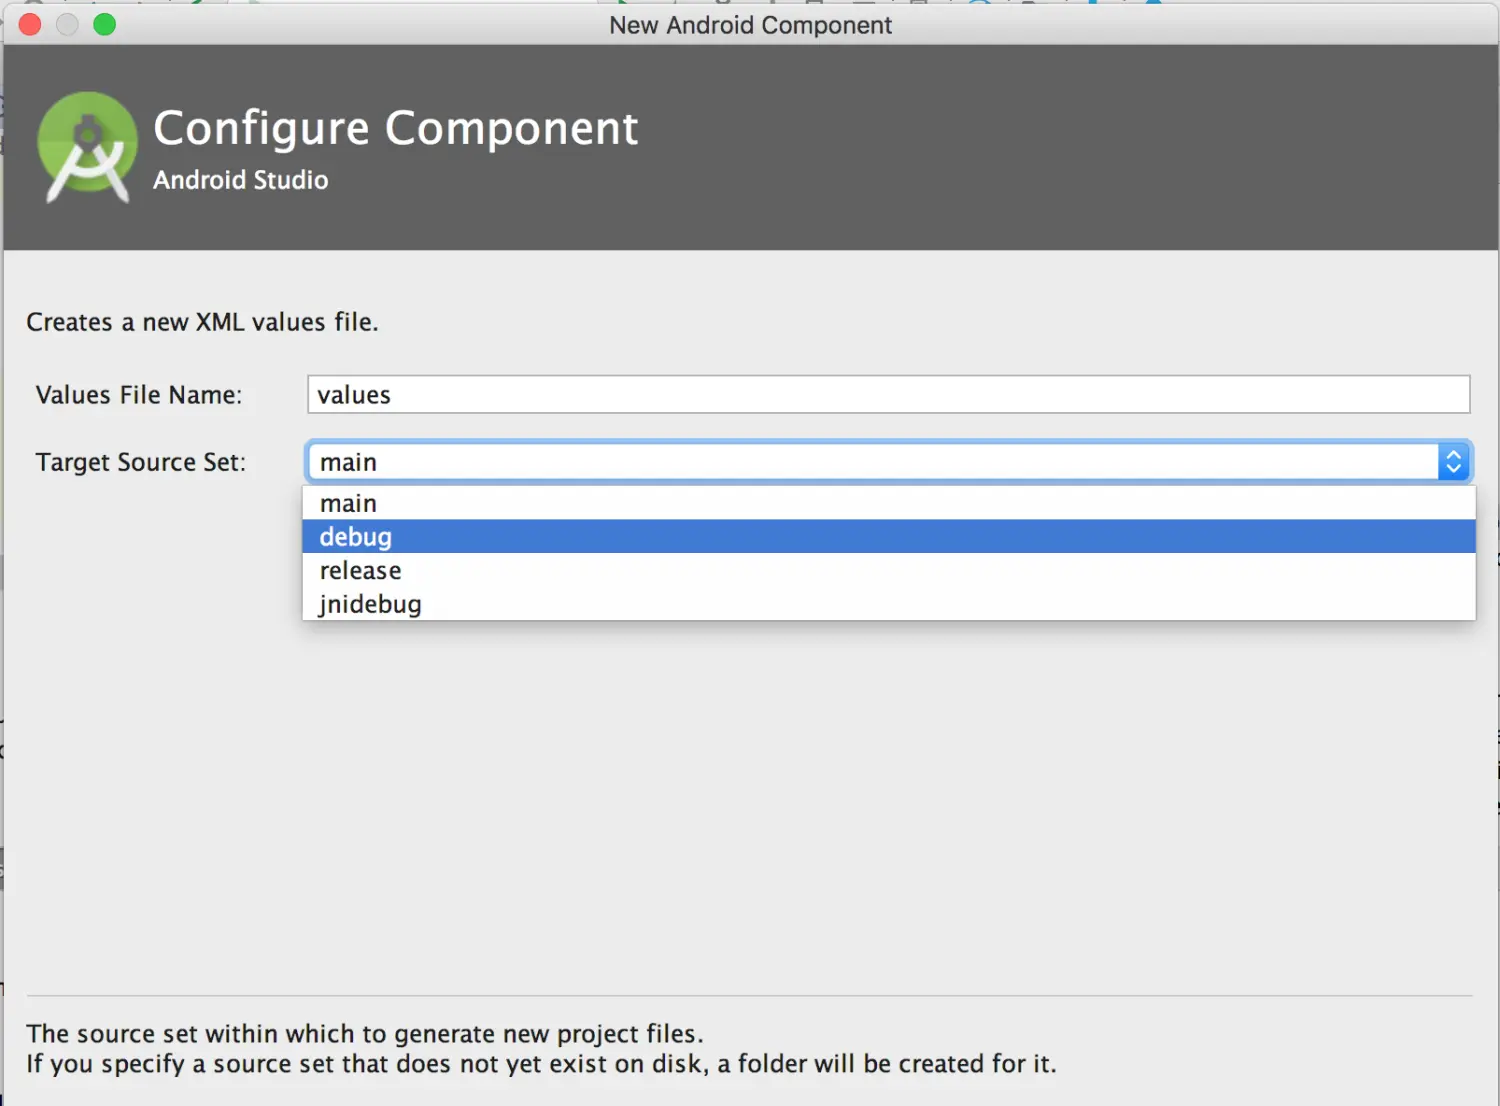Click 'Creates a new XML values file.' text
Image resolution: width=1500 pixels, height=1106 pixels.
pos(202,322)
